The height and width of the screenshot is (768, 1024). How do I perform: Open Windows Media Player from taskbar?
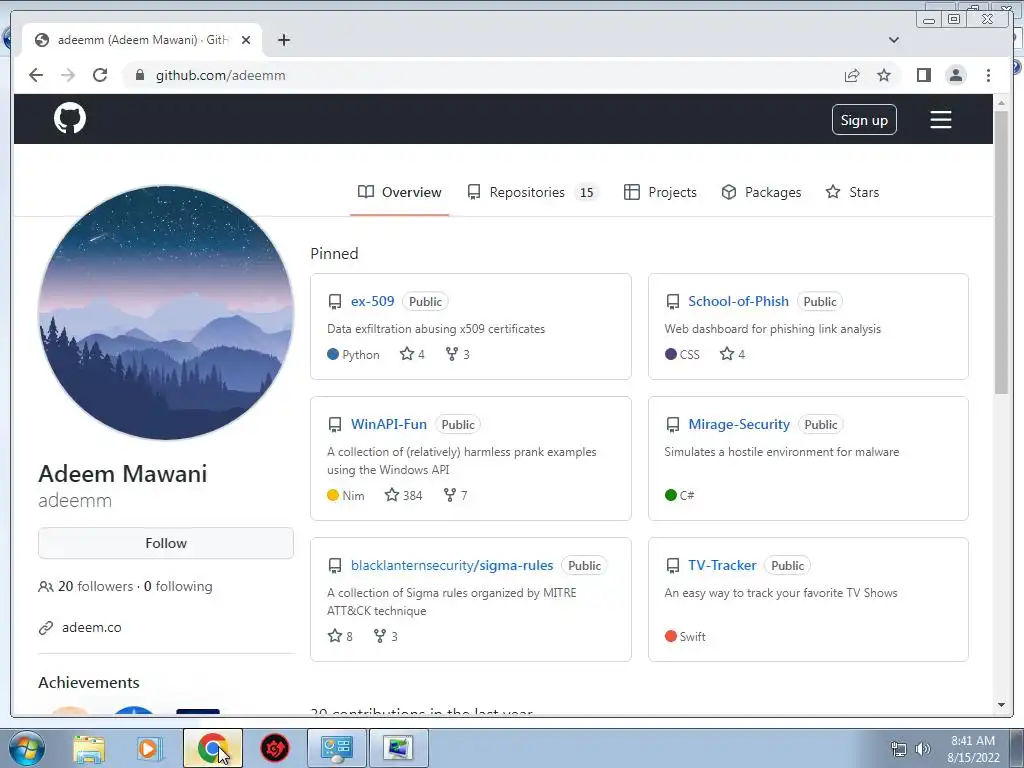148,748
